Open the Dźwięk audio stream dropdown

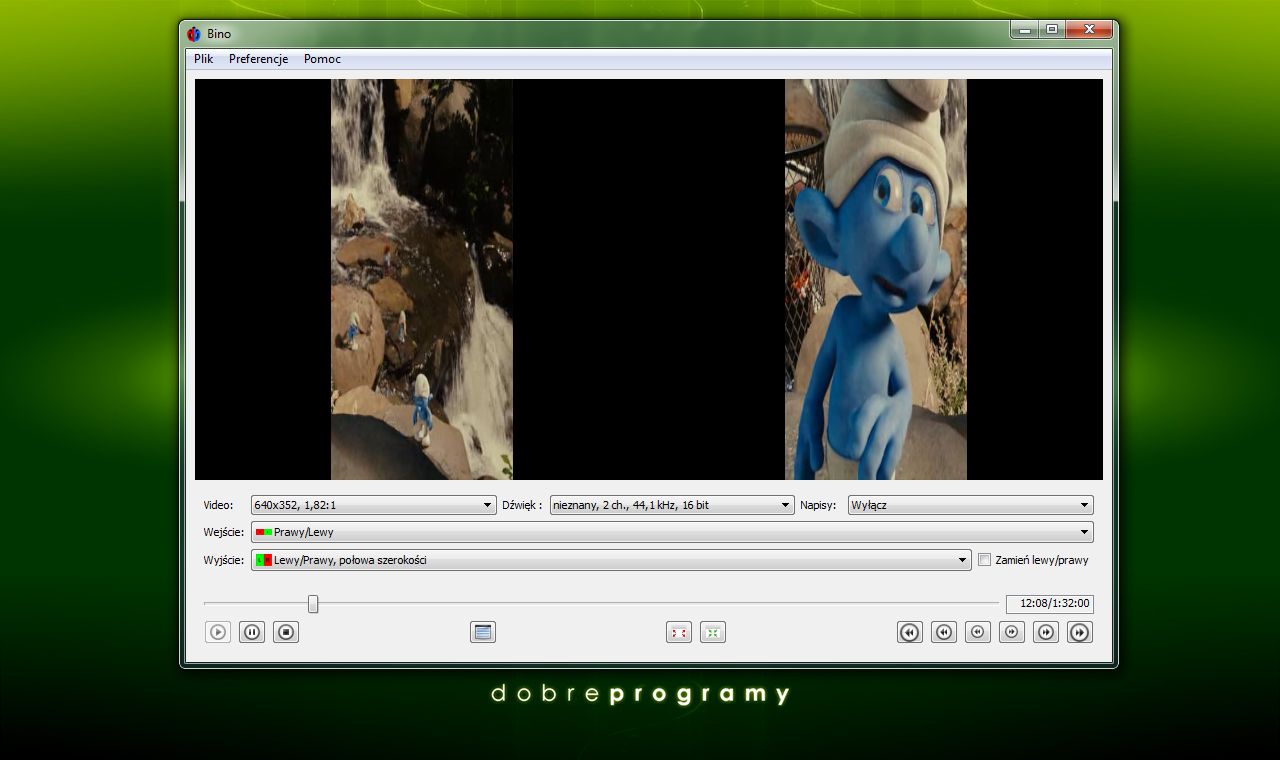[x=673, y=505]
